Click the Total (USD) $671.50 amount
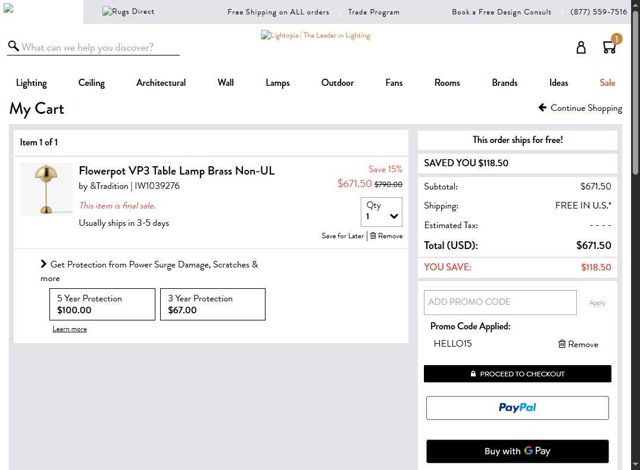The image size is (640, 470). (593, 245)
